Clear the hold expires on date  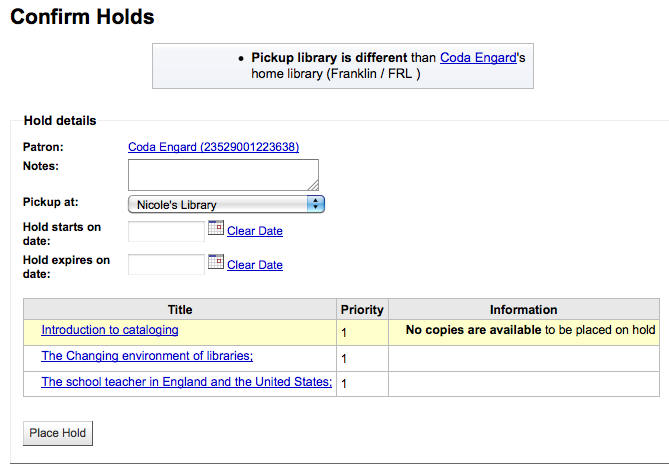[x=255, y=264]
